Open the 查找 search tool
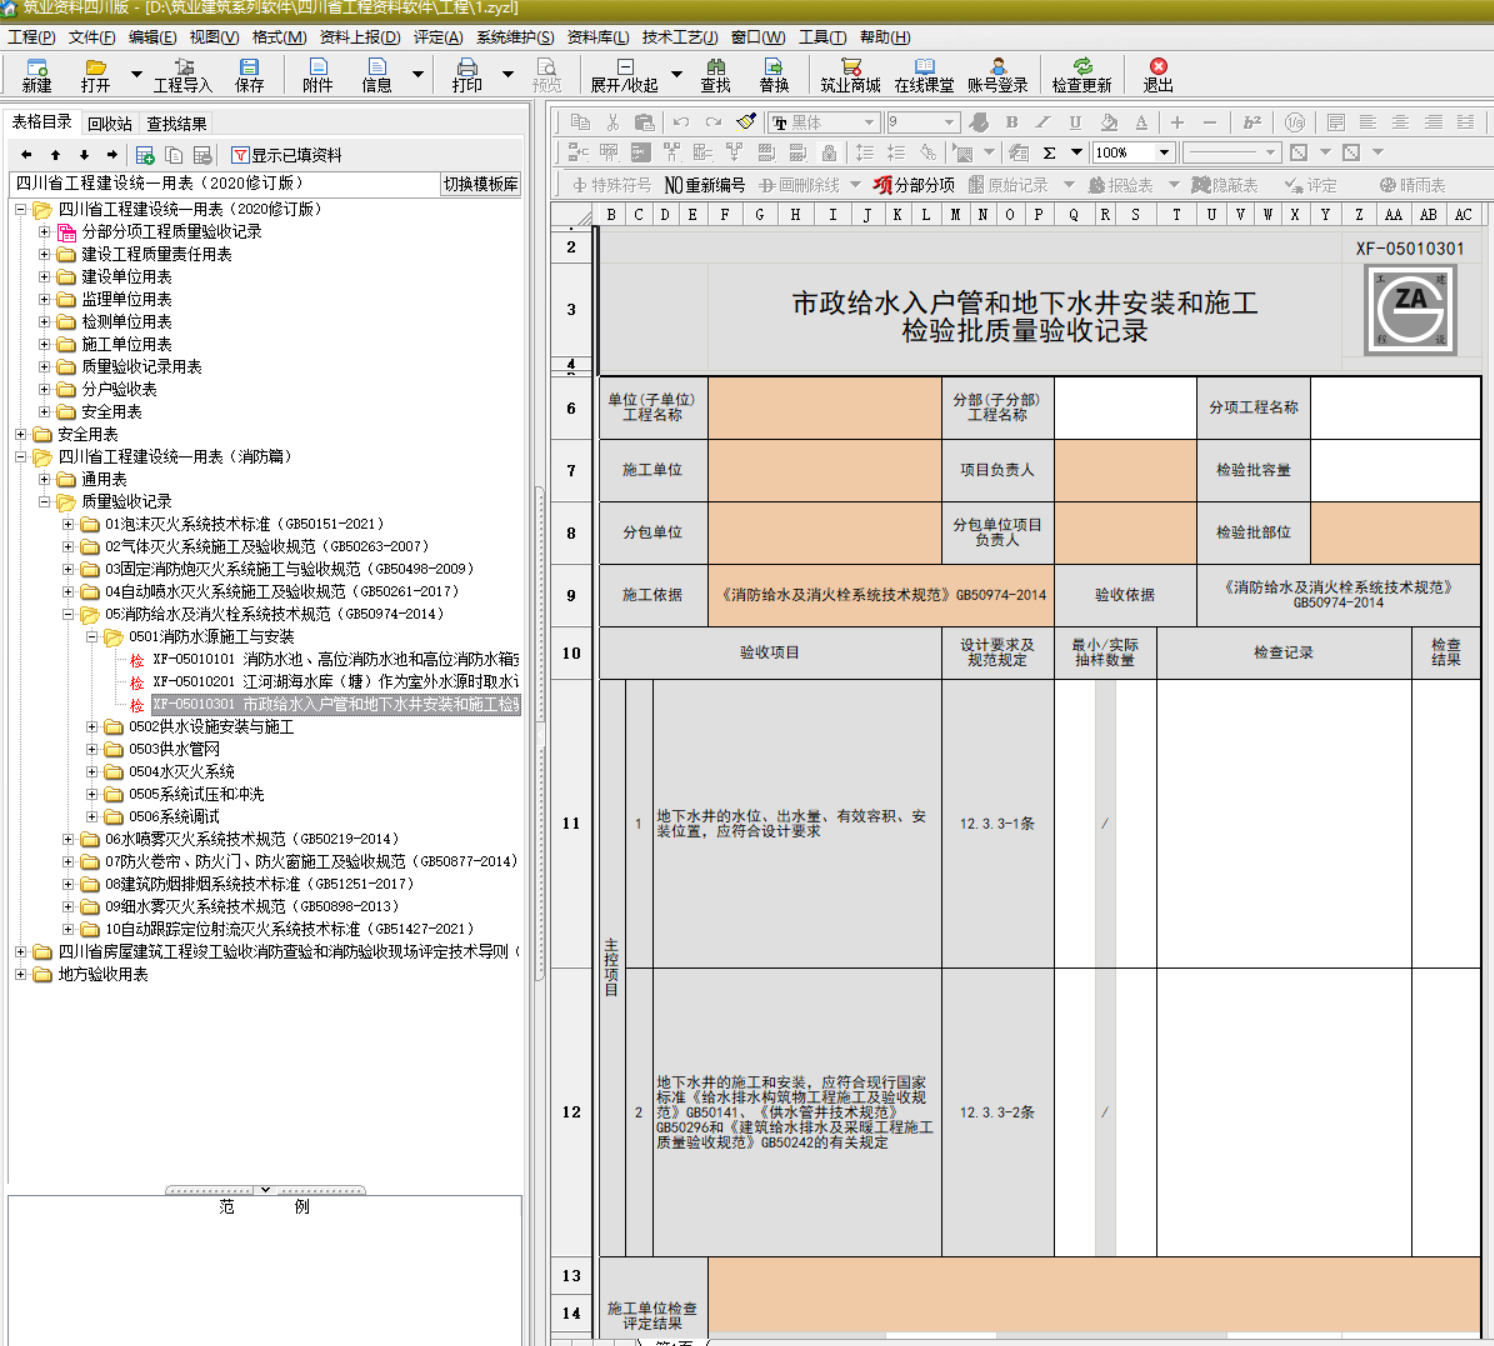1494x1346 pixels. tap(716, 75)
